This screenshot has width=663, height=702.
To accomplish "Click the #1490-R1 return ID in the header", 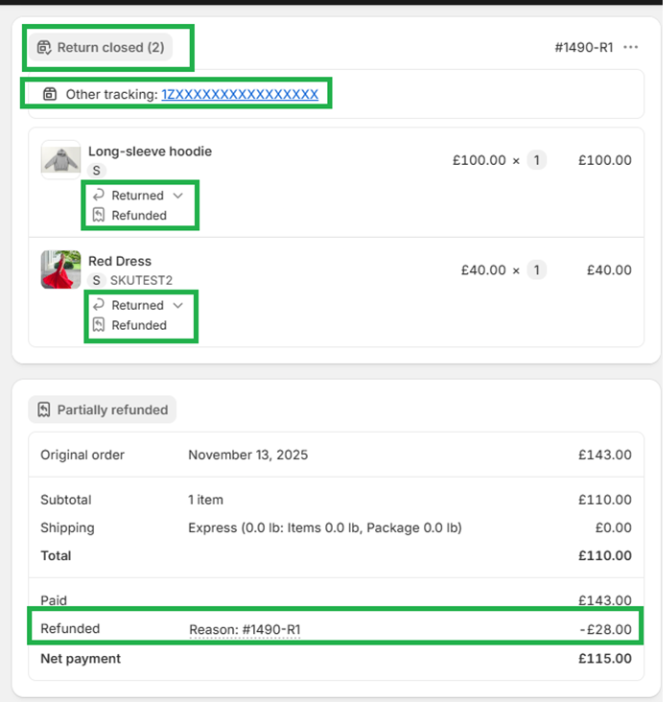I will click(584, 47).
